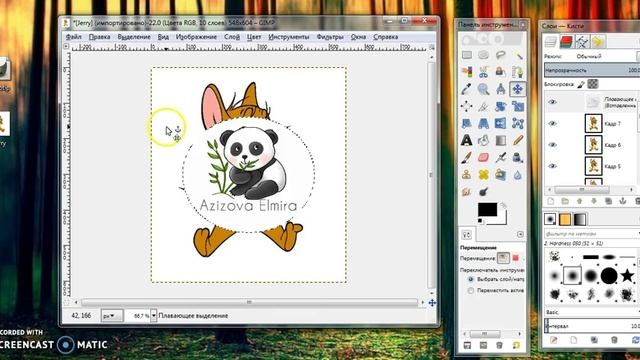The width and height of the screenshot is (640, 360).
Task: Select the Clone stamp tool
Action: click(x=467, y=175)
